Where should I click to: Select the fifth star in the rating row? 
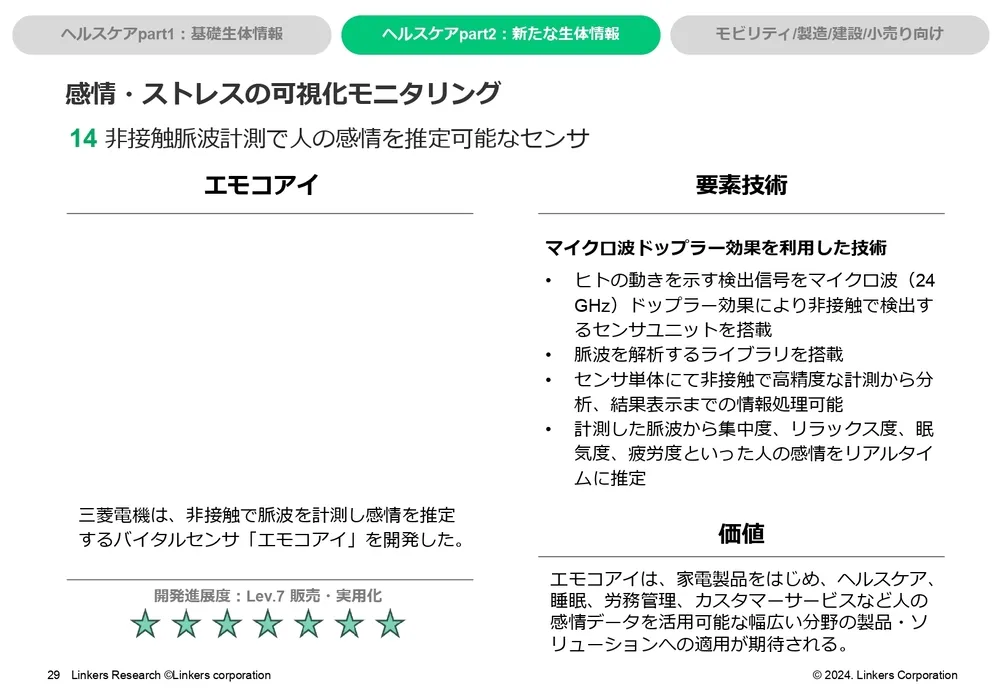tap(308, 625)
